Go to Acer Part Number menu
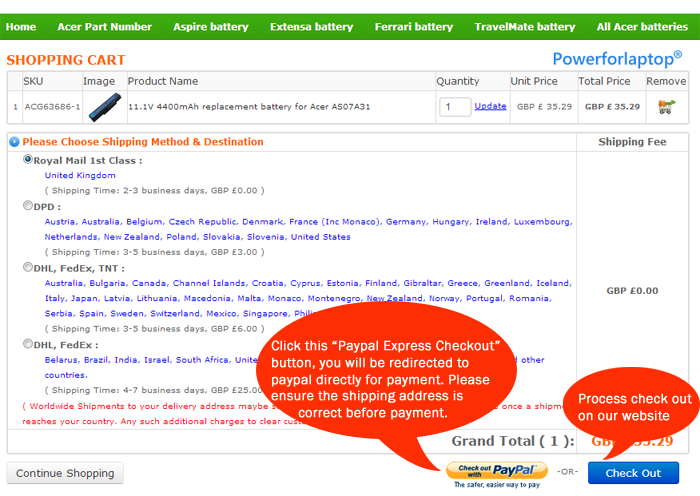The height and width of the screenshot is (496, 700). tap(105, 27)
